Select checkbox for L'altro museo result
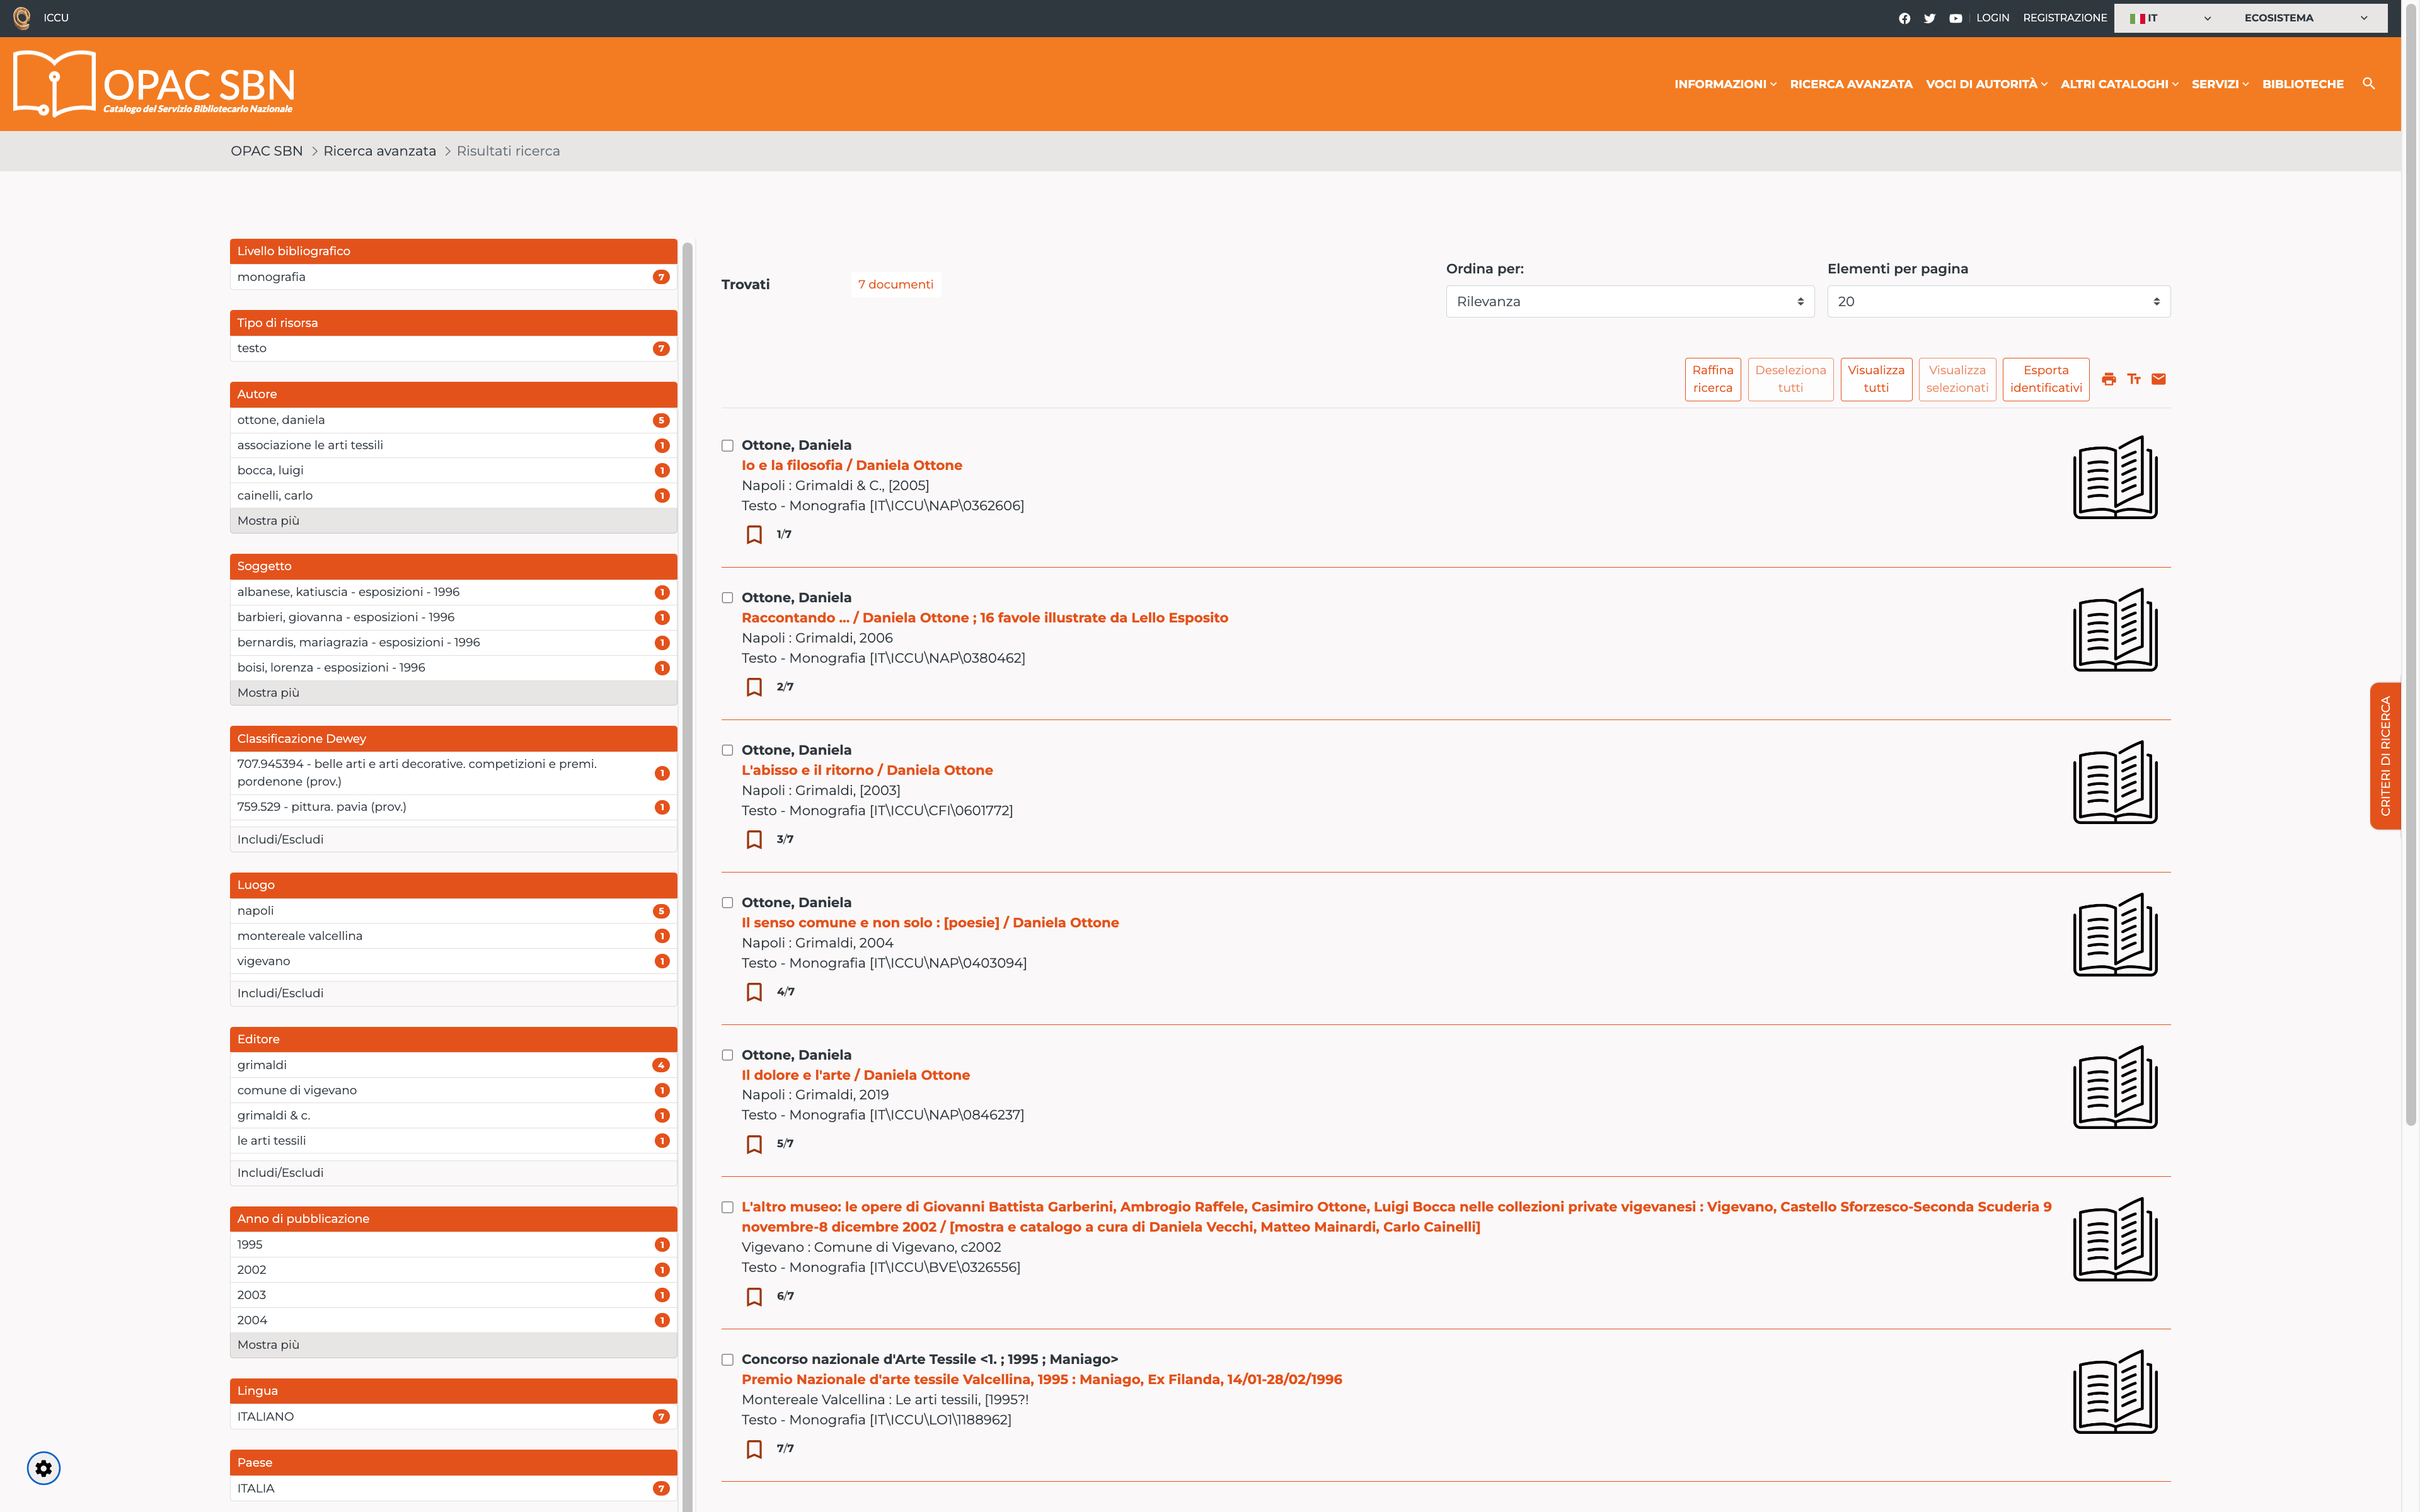Image resolution: width=2420 pixels, height=1512 pixels. pyautogui.click(x=727, y=1208)
